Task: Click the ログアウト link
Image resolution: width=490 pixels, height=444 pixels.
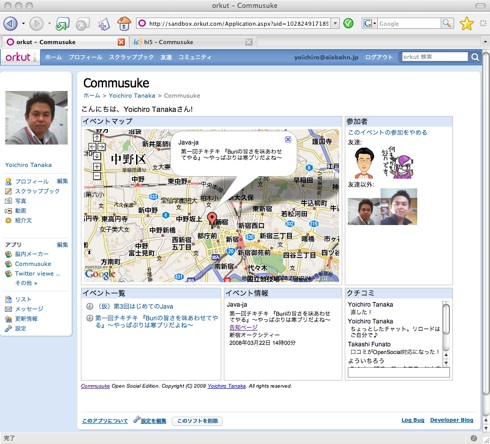Action: point(379,57)
